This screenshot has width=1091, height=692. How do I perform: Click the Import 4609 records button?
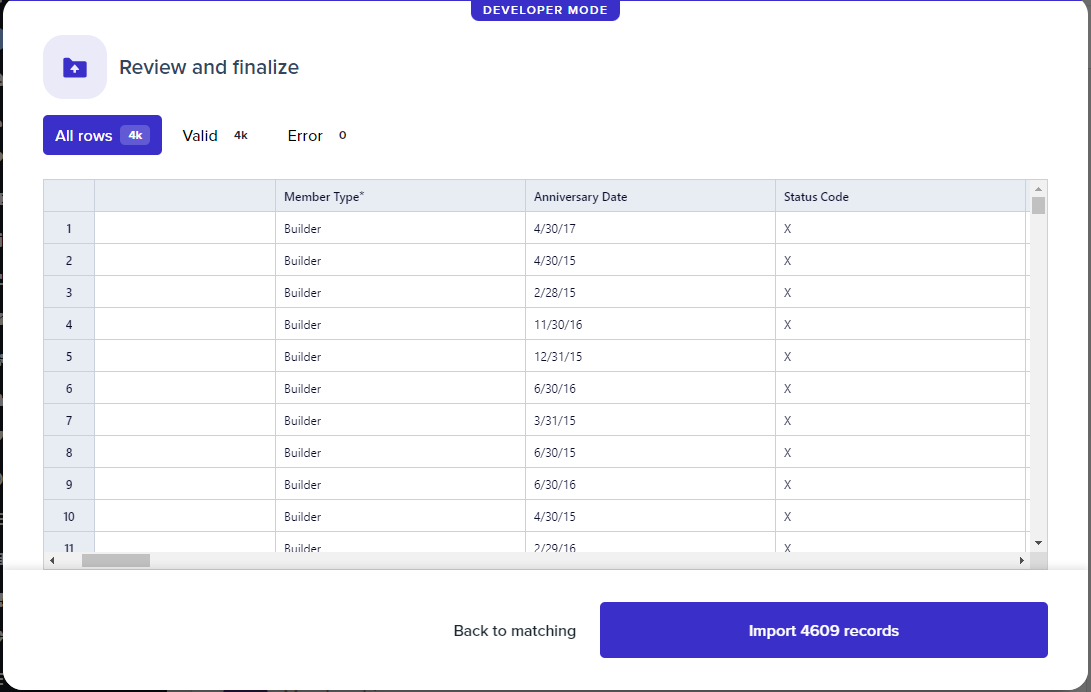[824, 630]
